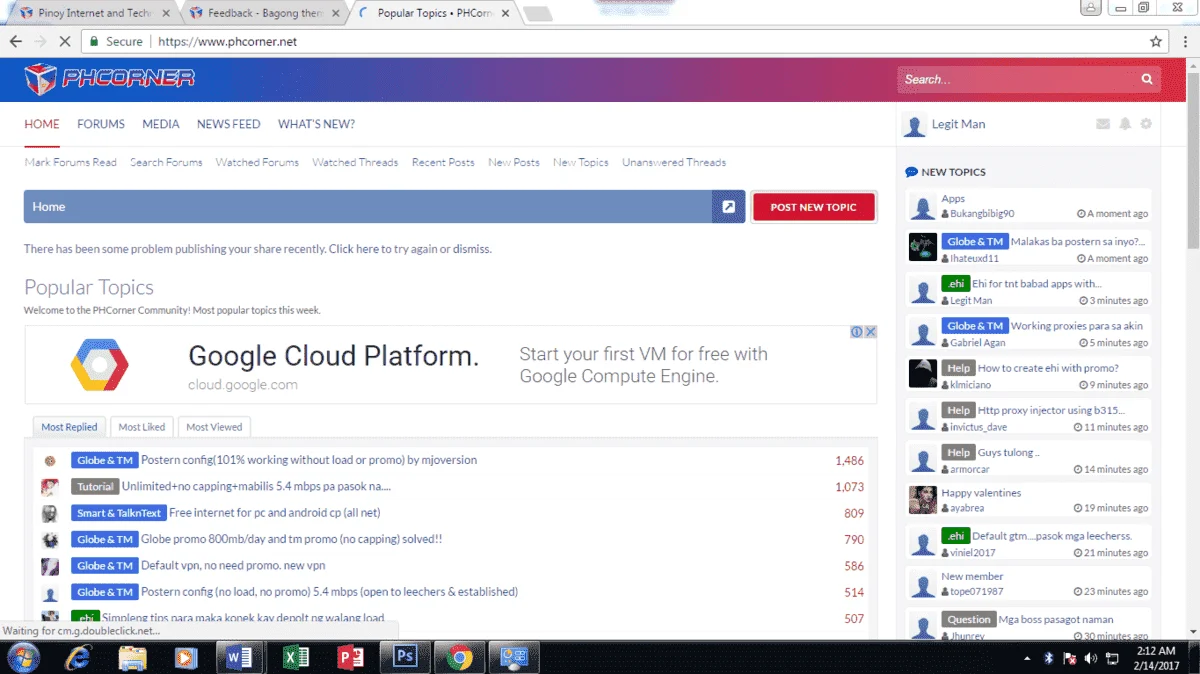Open the alerts bell icon

click(x=1125, y=124)
